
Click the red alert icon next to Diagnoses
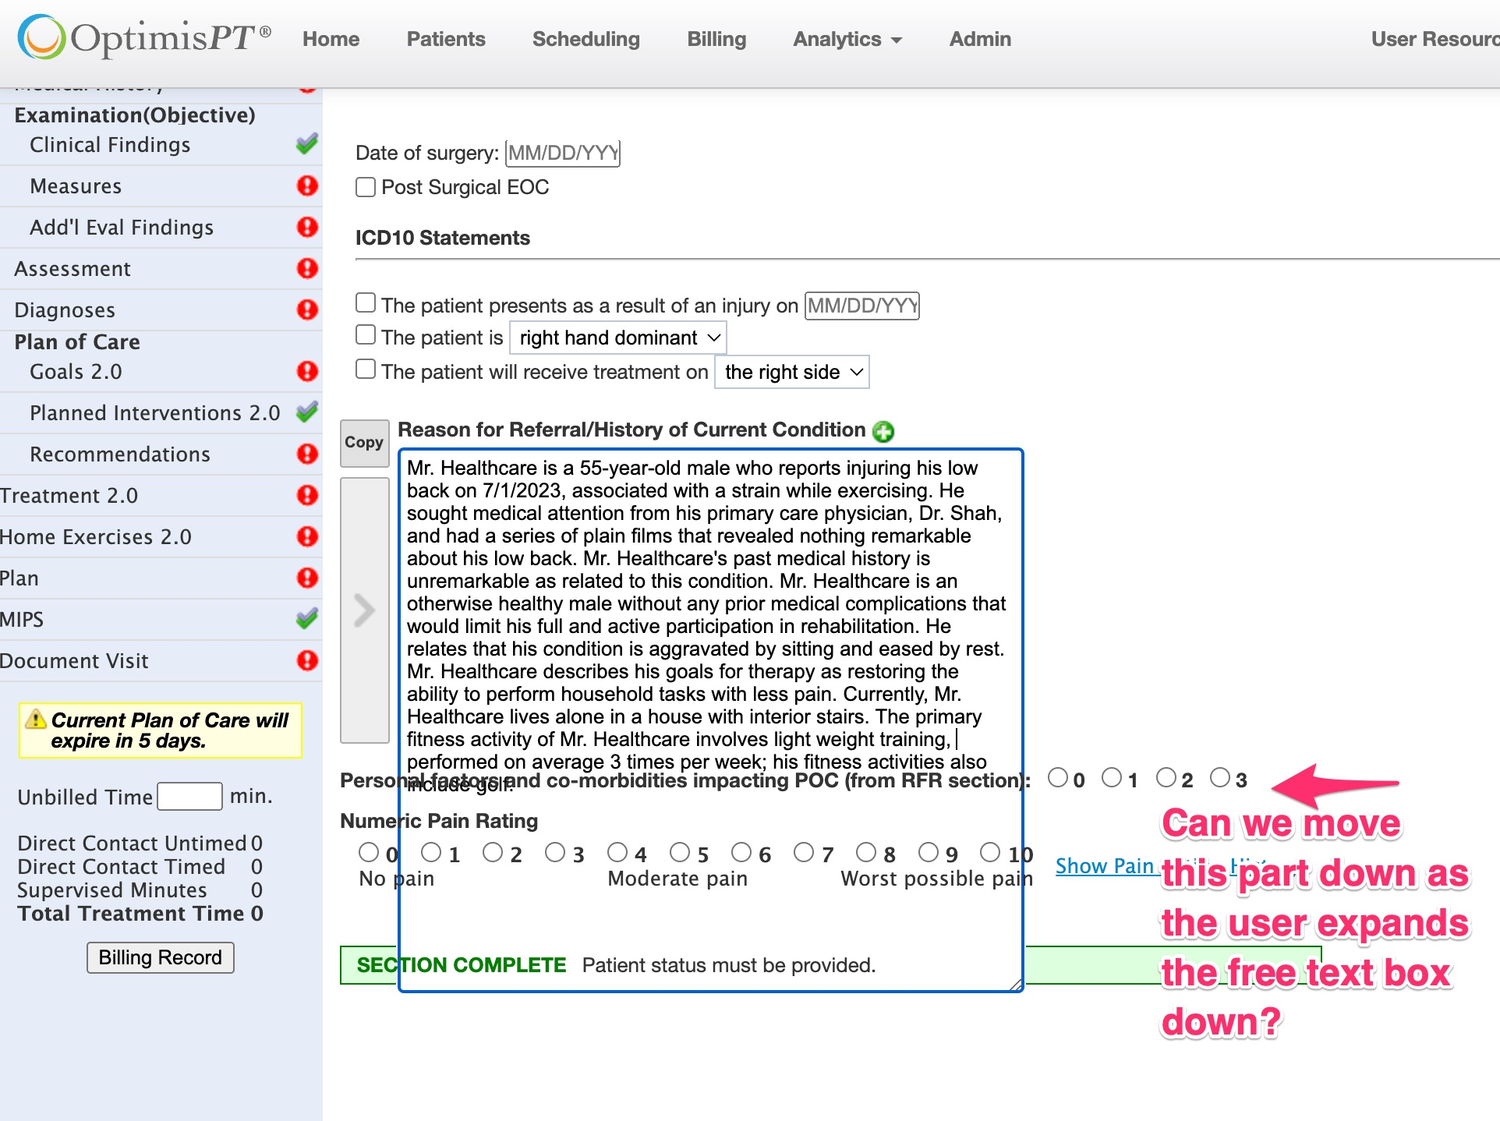[307, 310]
